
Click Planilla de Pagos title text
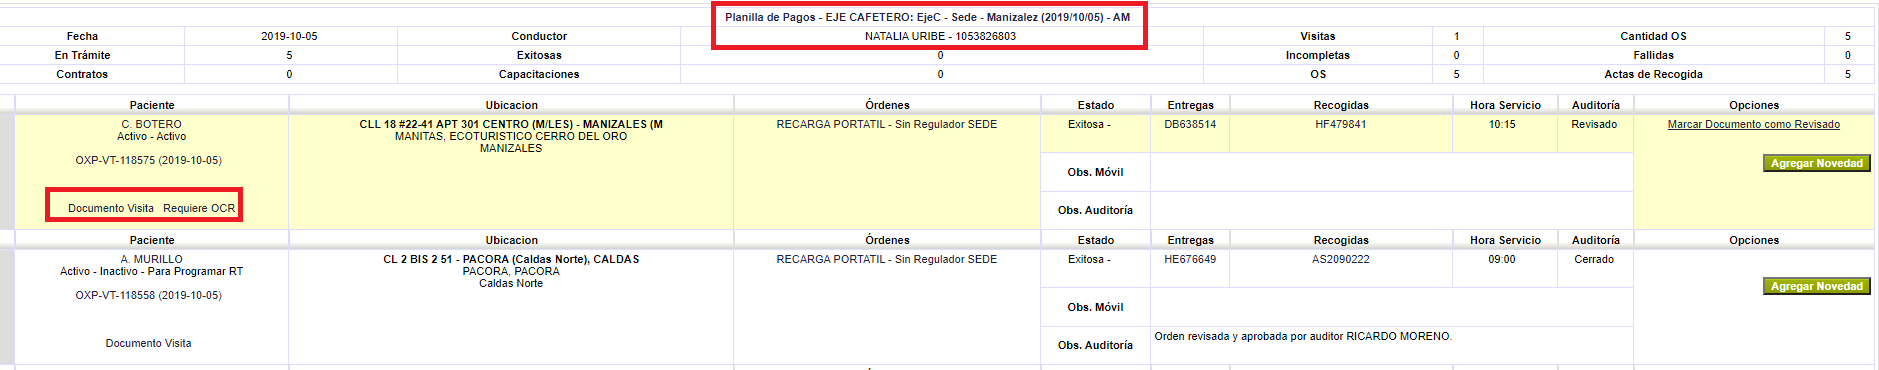coord(928,17)
